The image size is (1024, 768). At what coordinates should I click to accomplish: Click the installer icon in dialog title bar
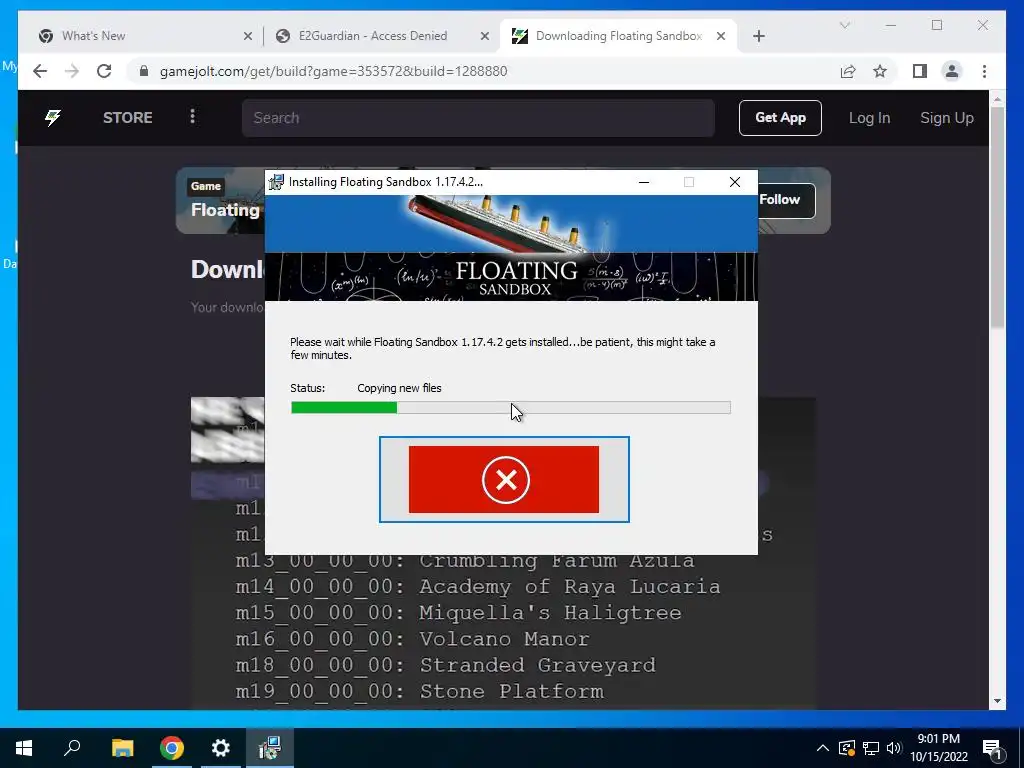[276, 182]
